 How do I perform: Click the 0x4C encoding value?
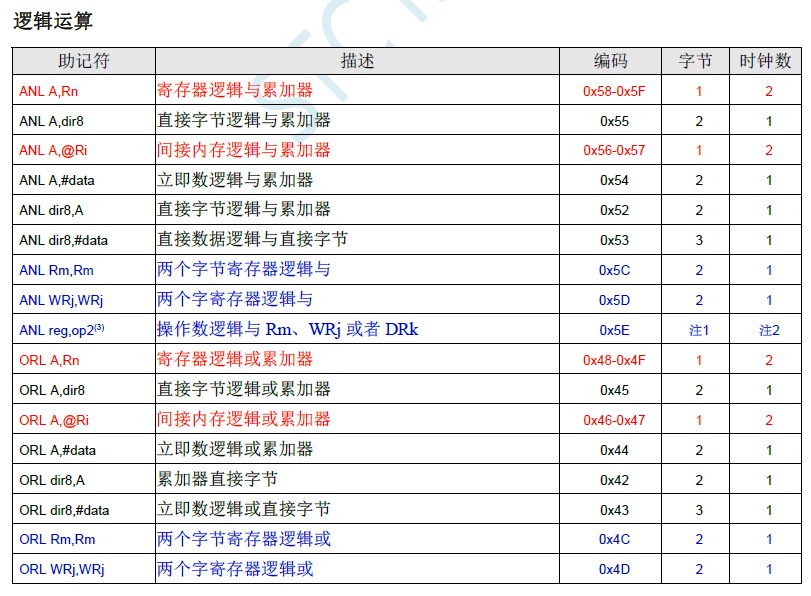[x=614, y=540]
